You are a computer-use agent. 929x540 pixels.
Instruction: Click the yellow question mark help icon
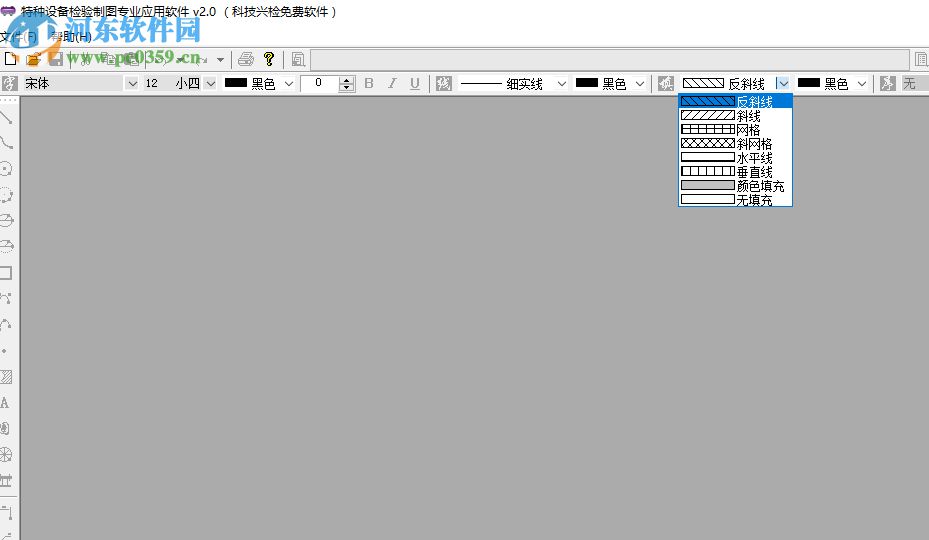pos(269,59)
